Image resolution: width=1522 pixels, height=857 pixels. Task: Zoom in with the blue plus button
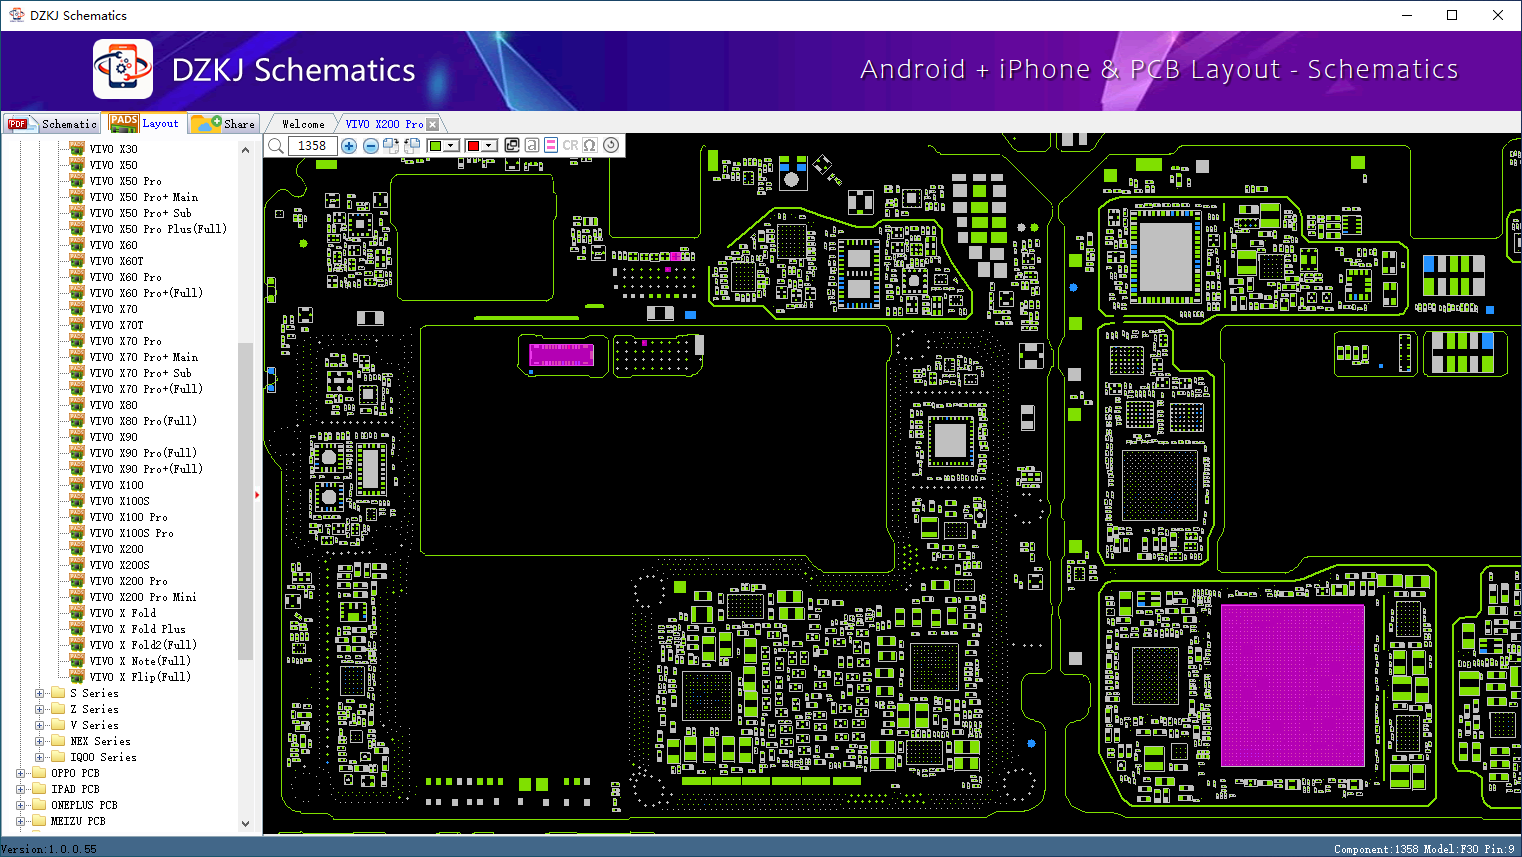coord(349,146)
